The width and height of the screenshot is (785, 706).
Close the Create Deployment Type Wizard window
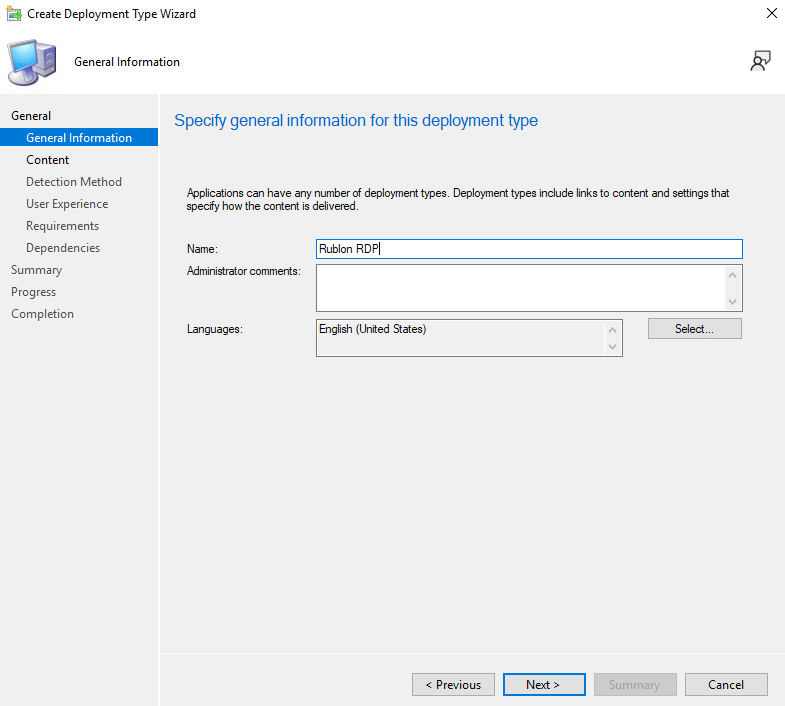[x=771, y=14]
